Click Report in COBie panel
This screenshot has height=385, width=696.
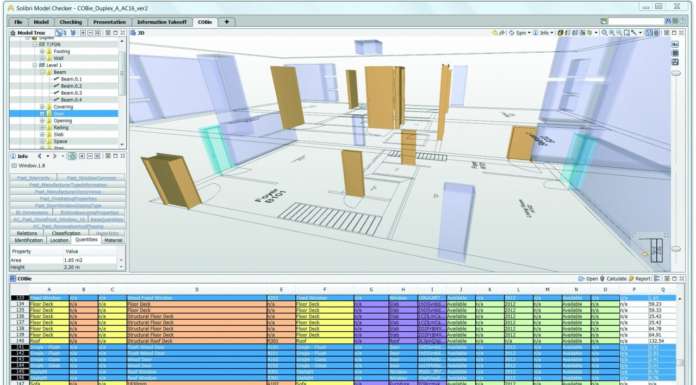pyautogui.click(x=640, y=278)
